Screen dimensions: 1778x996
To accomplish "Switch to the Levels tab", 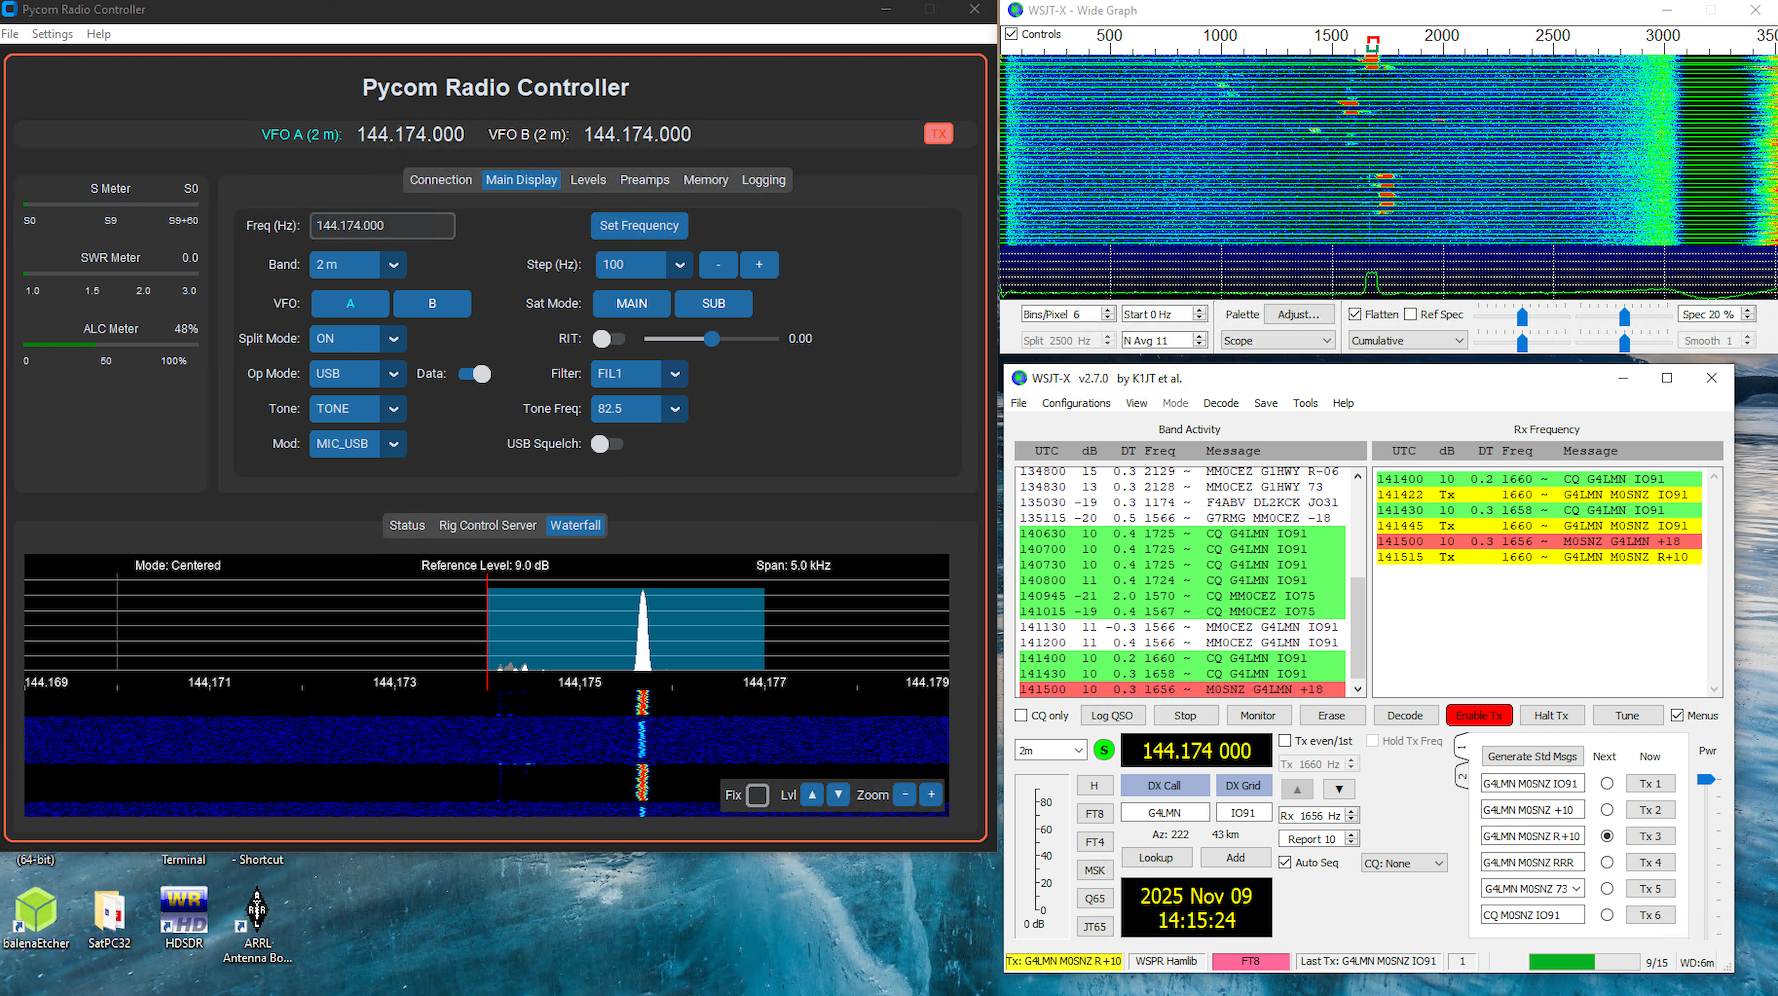I will [588, 180].
